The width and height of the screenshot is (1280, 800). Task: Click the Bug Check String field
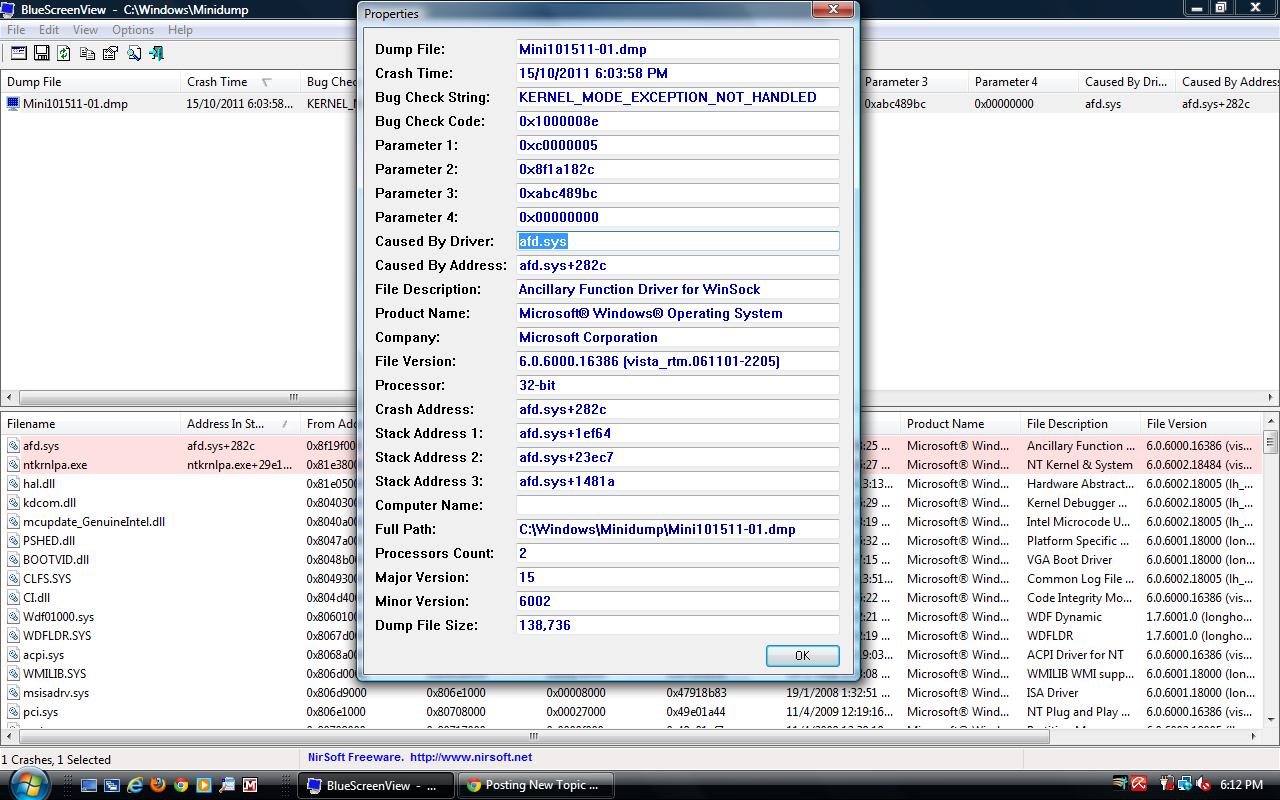click(677, 97)
